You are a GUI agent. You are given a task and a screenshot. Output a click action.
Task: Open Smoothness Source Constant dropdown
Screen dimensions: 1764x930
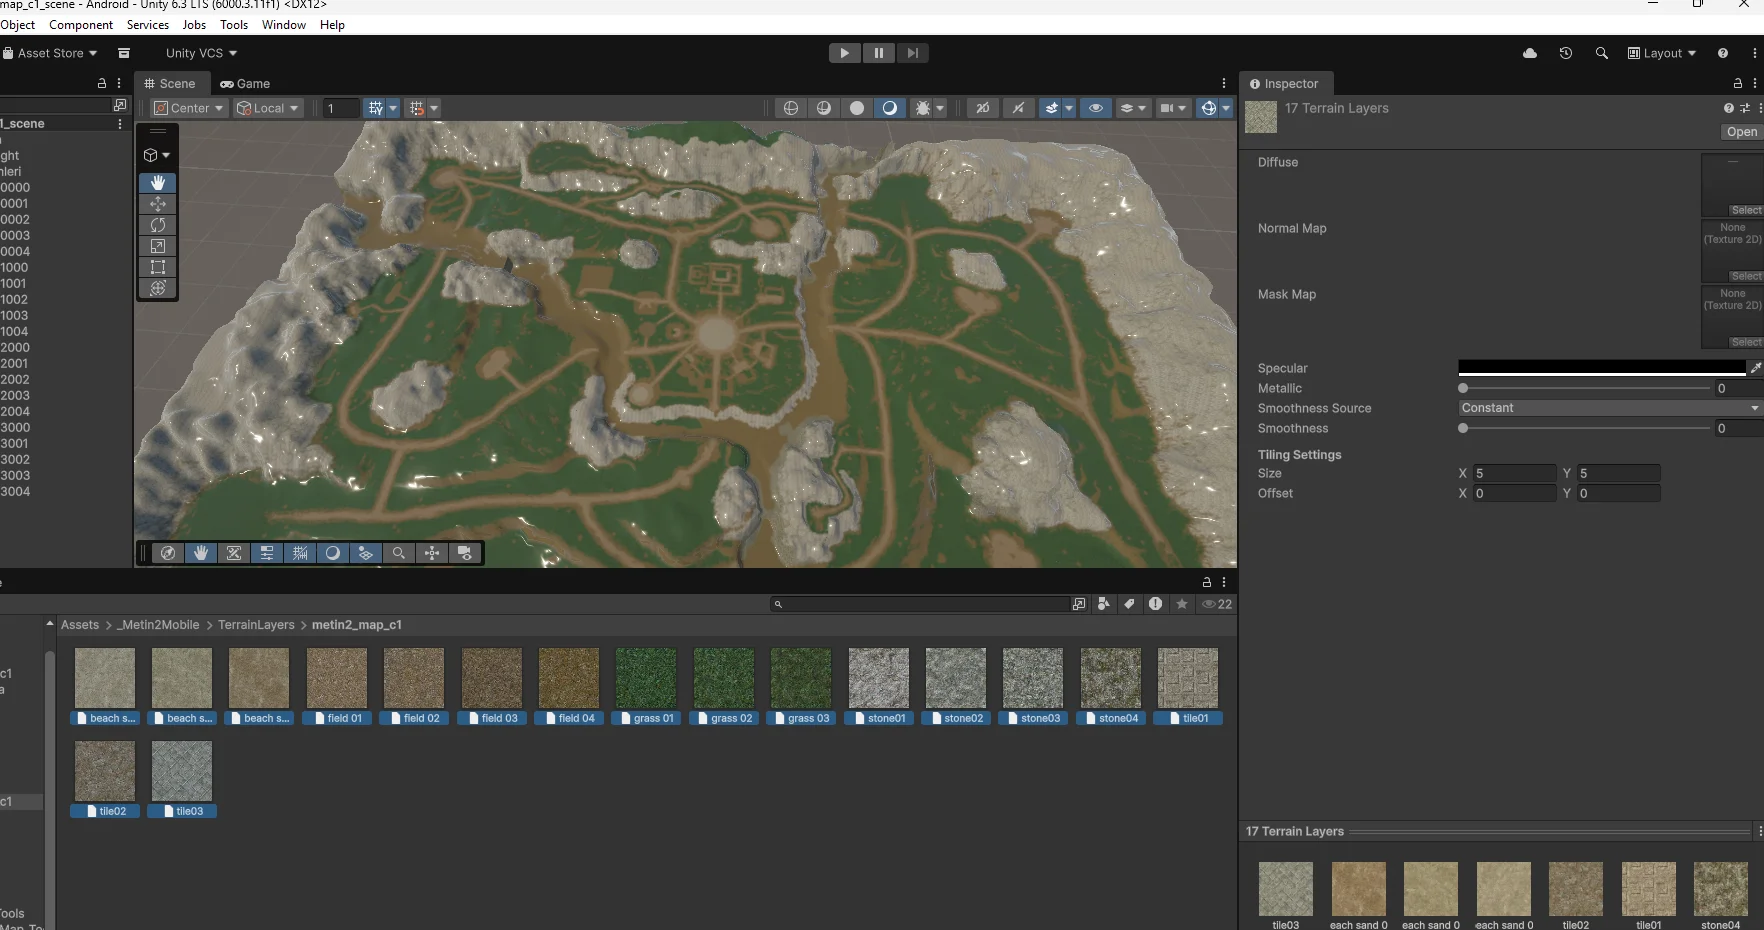coord(1610,408)
